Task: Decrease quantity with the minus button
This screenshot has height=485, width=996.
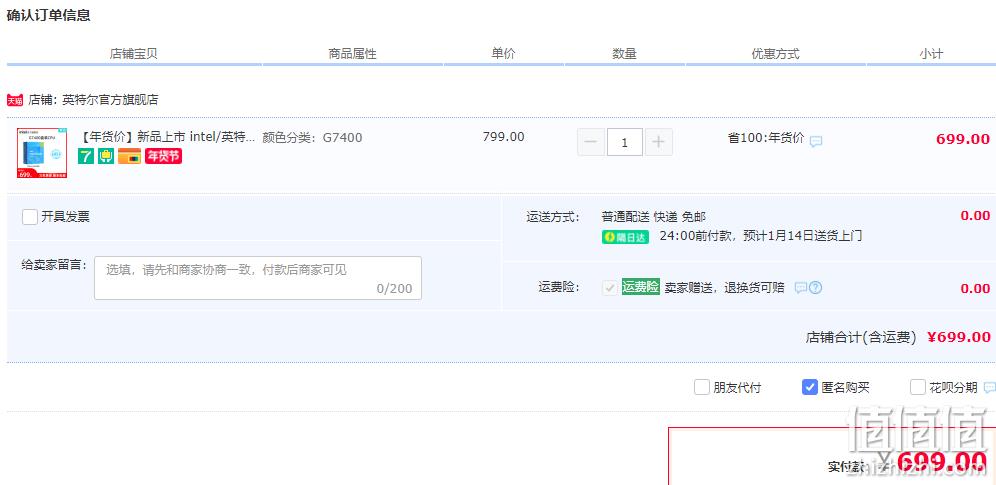Action: [x=591, y=142]
